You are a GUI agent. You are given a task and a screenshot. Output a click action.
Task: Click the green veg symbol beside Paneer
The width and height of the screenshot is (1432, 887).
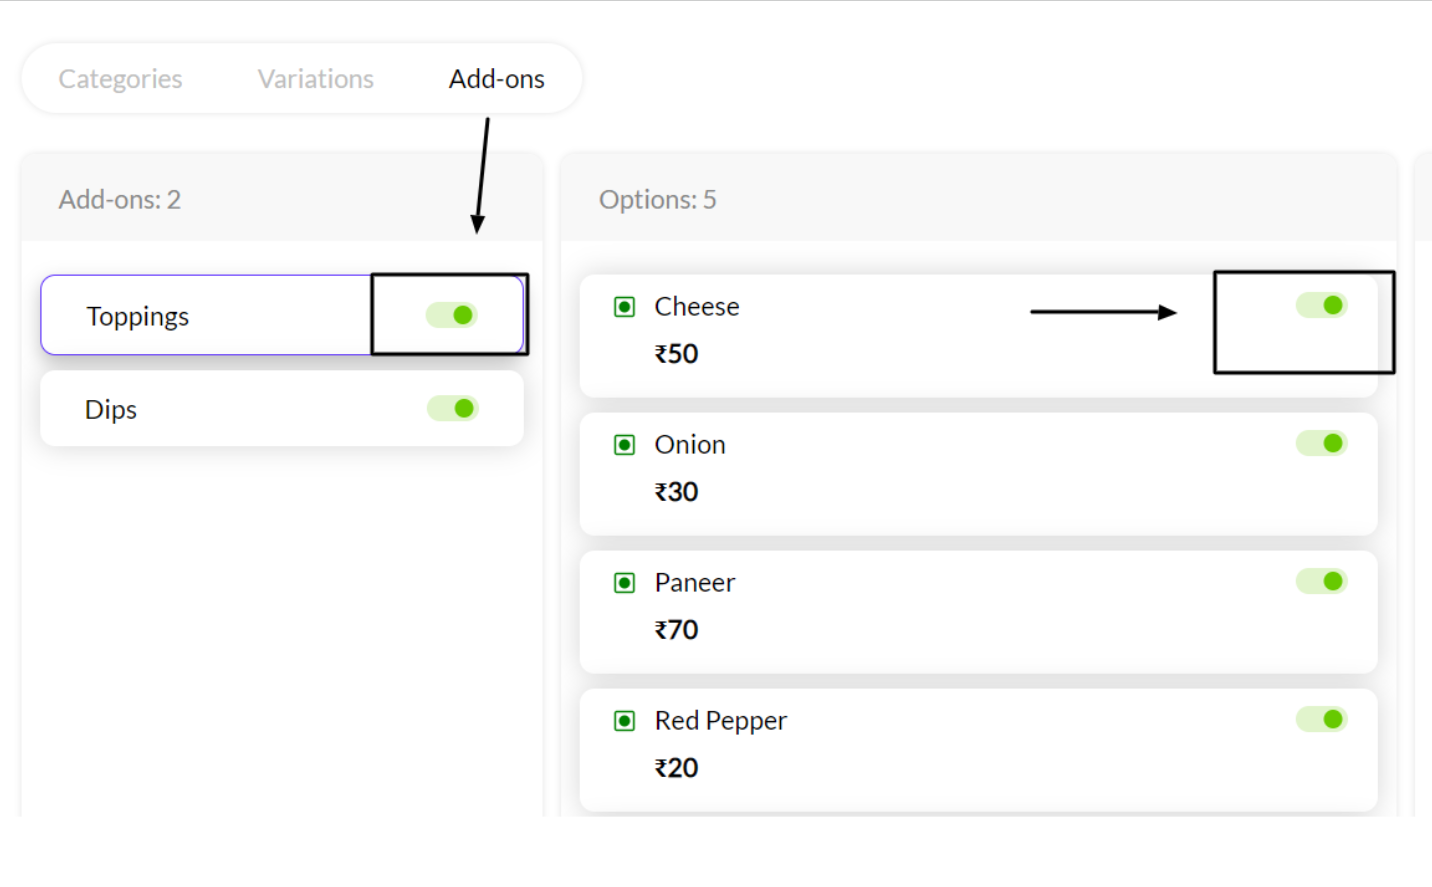pos(624,583)
